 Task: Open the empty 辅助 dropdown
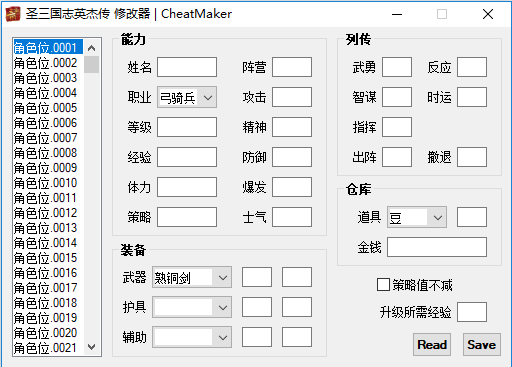[192, 337]
